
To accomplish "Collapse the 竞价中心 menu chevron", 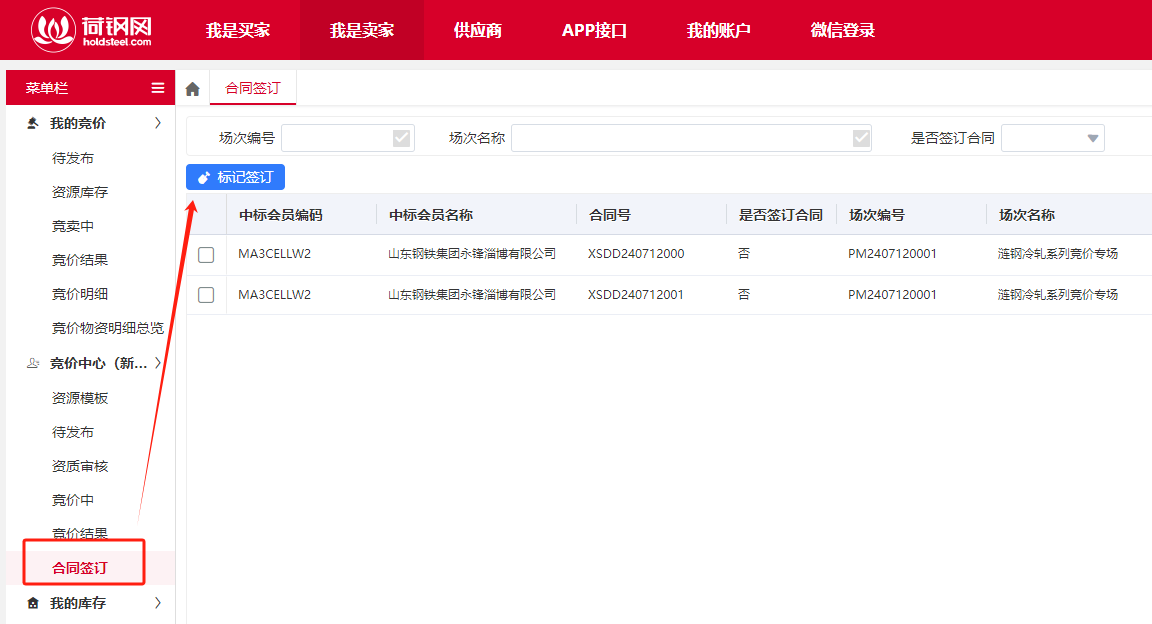I will pyautogui.click(x=158, y=363).
